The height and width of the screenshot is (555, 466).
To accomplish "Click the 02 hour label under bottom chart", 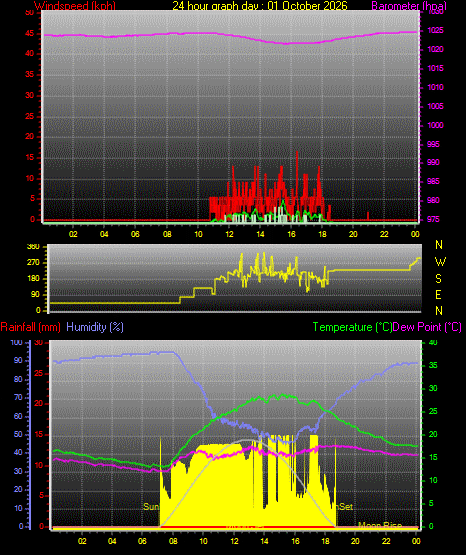I will (82, 541).
